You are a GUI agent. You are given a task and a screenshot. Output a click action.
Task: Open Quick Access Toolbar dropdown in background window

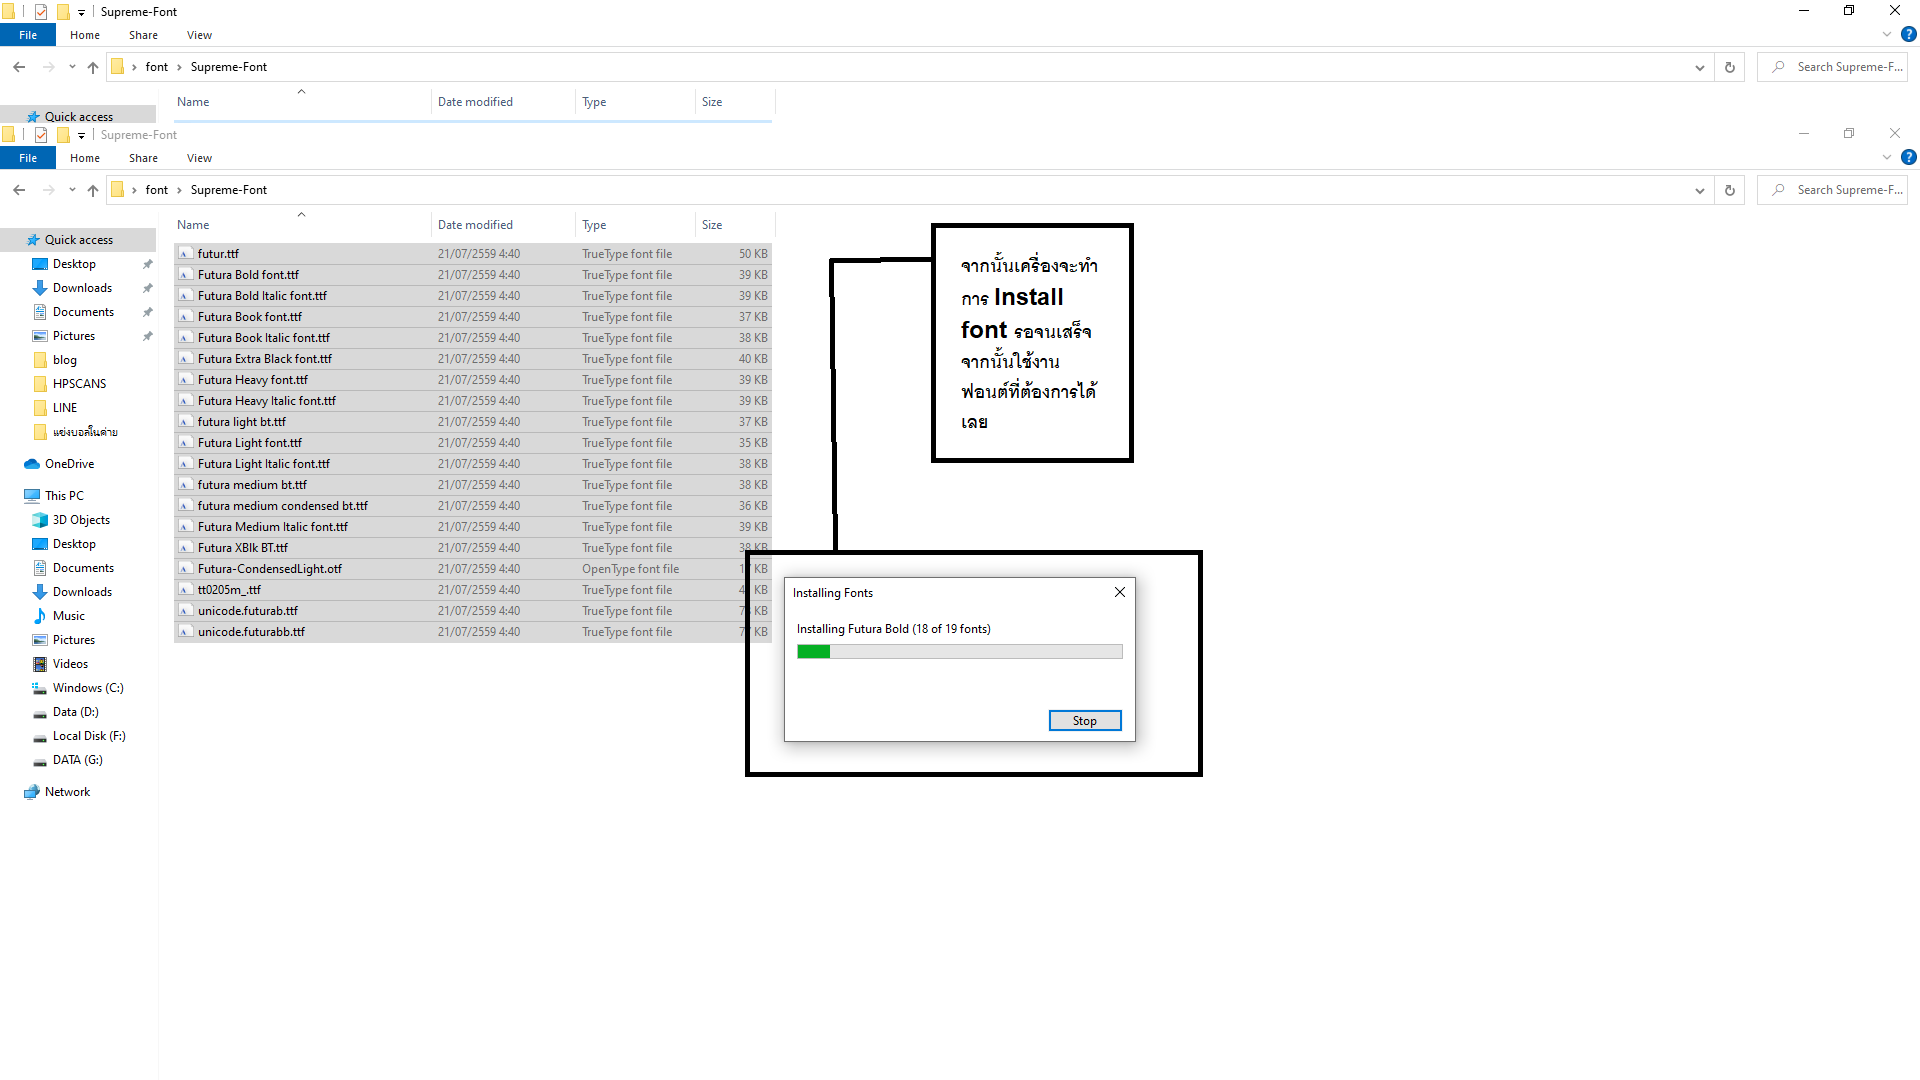[x=81, y=13]
